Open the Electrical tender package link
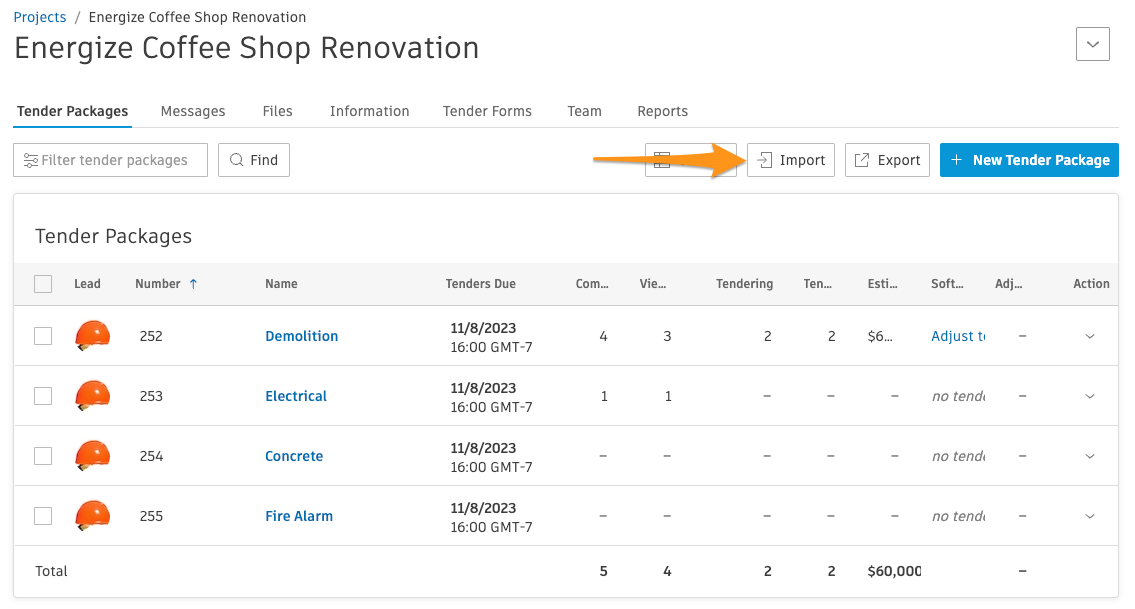Viewport: 1135px width, 609px height. pyautogui.click(x=296, y=396)
